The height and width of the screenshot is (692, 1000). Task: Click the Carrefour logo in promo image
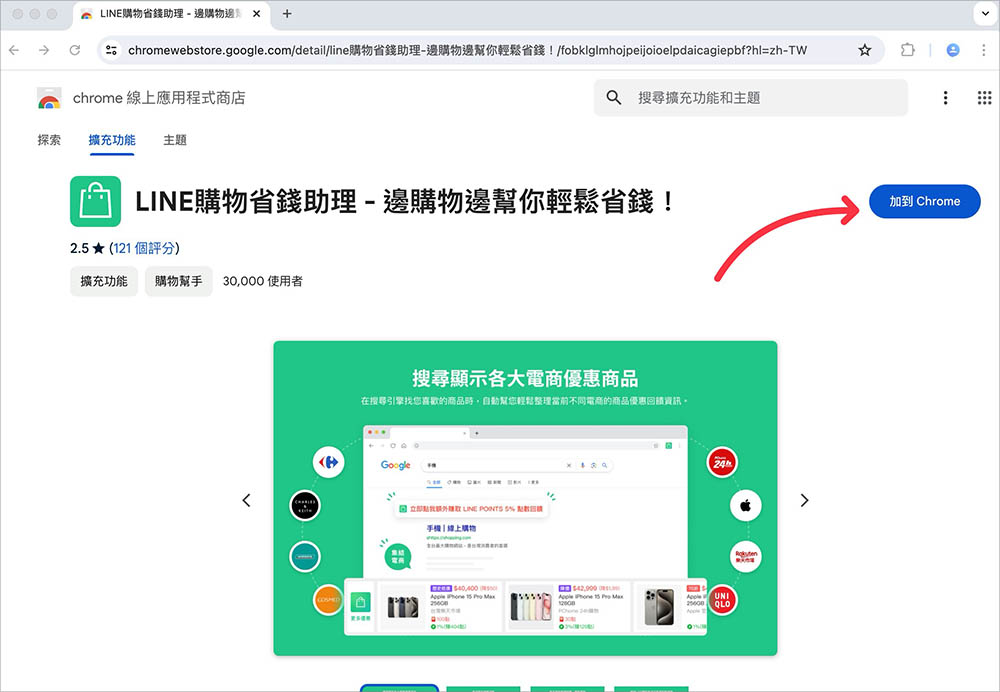pyautogui.click(x=328, y=462)
